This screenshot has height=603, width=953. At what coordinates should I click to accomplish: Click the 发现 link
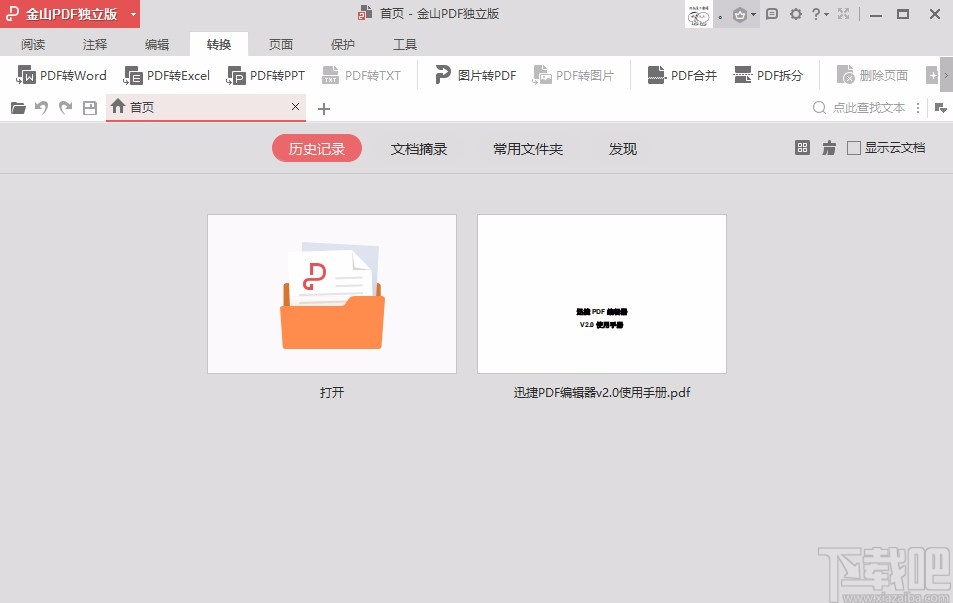(622, 148)
